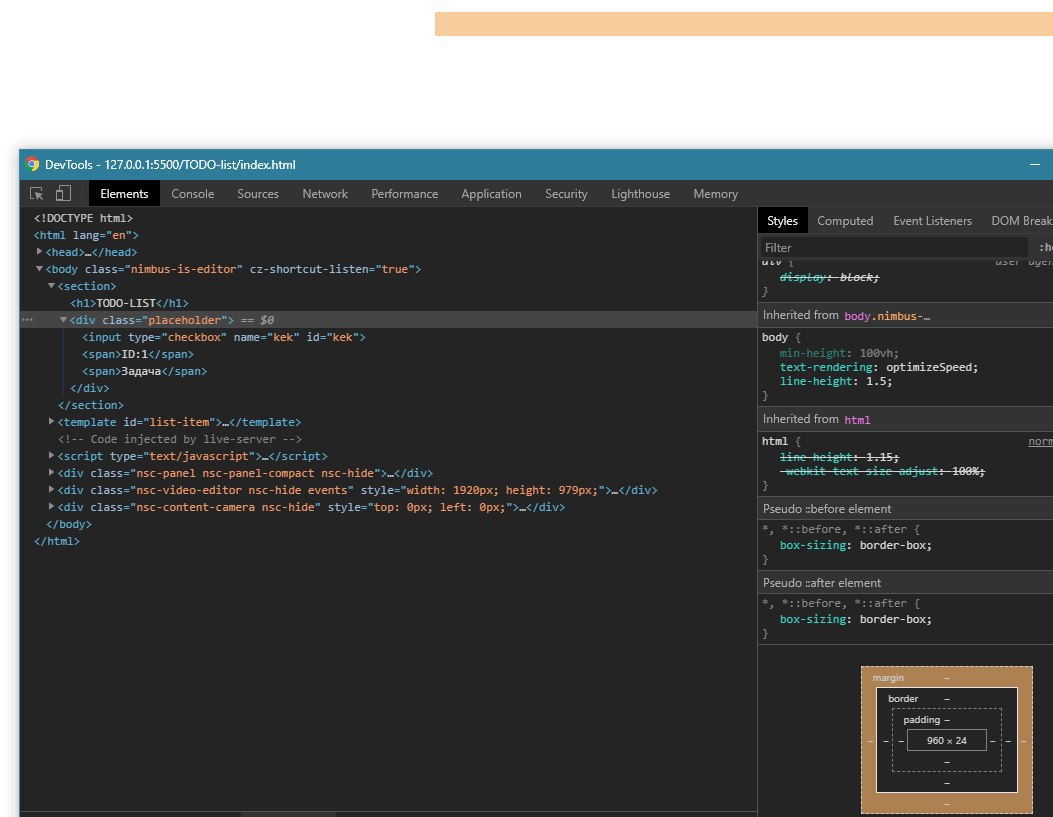Click the webkit-text-size-adjust declaration
The image size is (1053, 817).
[882, 471]
